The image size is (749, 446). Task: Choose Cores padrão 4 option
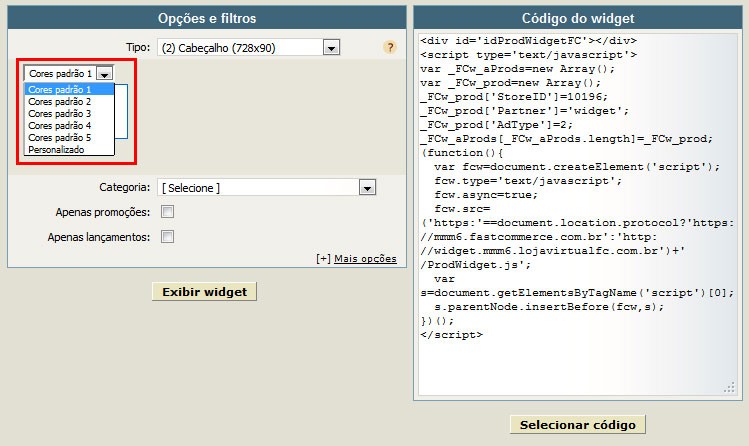(x=69, y=126)
